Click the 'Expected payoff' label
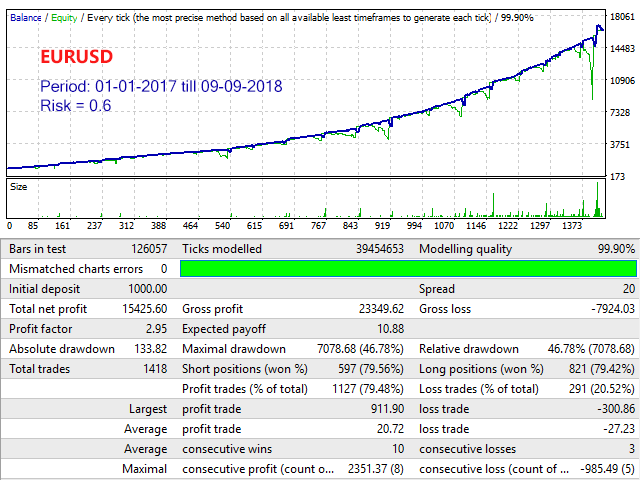Screen dimensions: 640x480 [x=224, y=329]
